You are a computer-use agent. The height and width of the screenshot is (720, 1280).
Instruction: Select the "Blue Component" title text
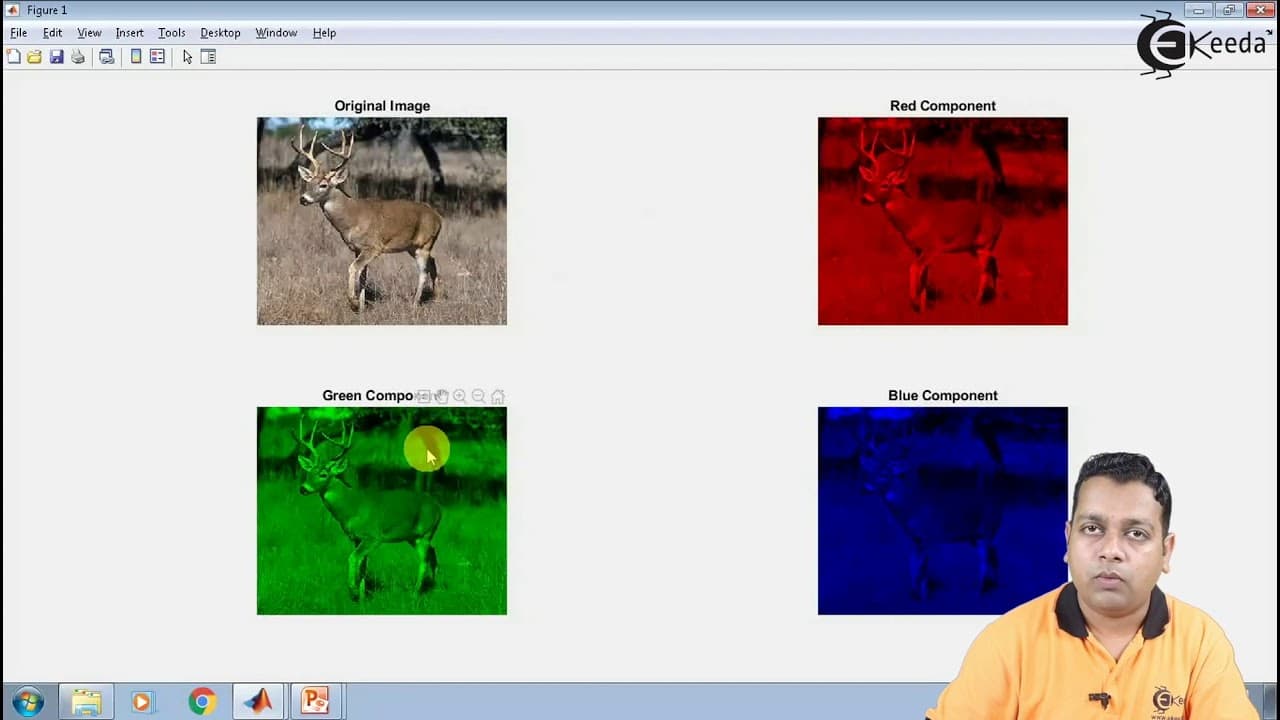(x=943, y=396)
